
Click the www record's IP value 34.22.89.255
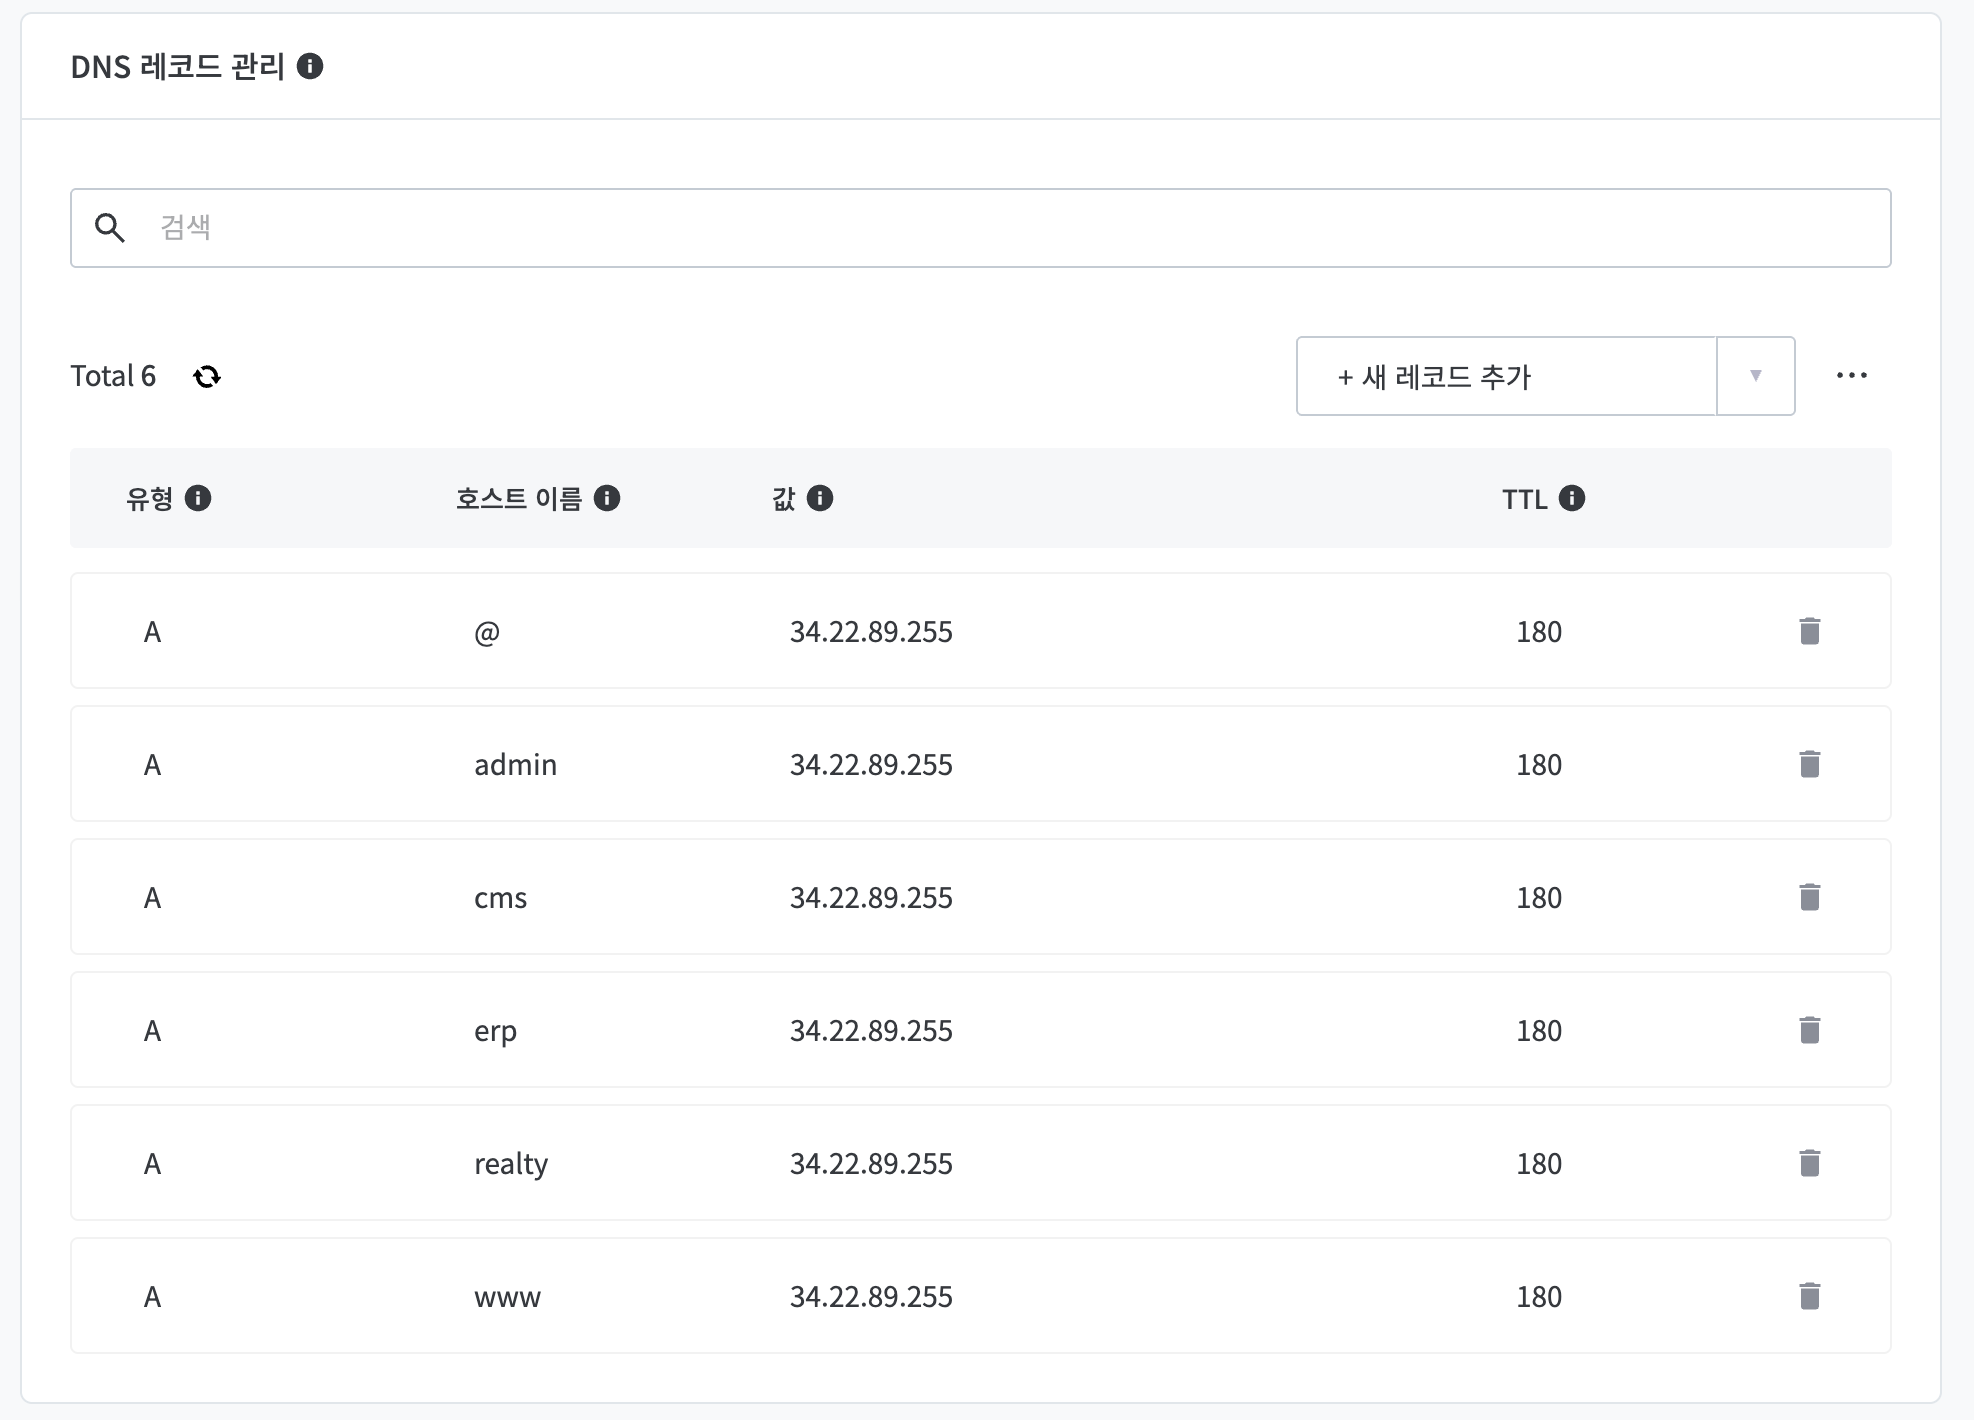point(871,1297)
